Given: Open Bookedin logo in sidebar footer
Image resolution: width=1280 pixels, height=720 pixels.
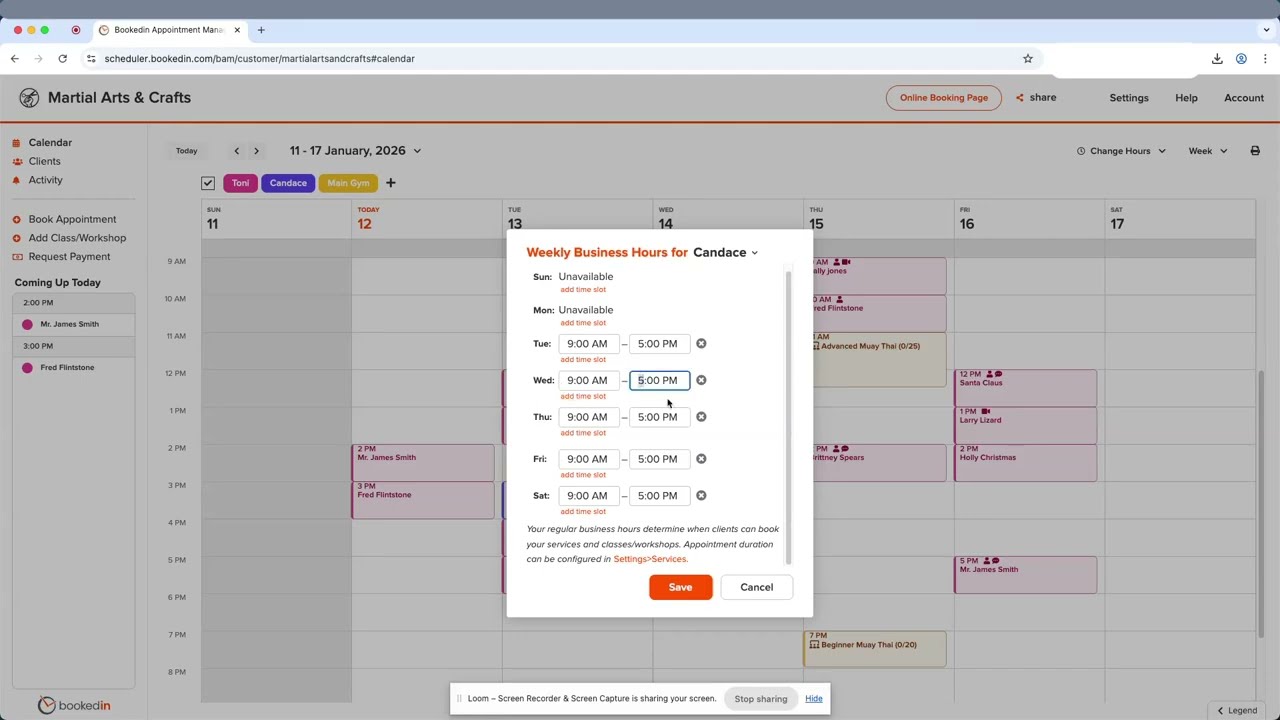Looking at the screenshot, I should tap(74, 705).
